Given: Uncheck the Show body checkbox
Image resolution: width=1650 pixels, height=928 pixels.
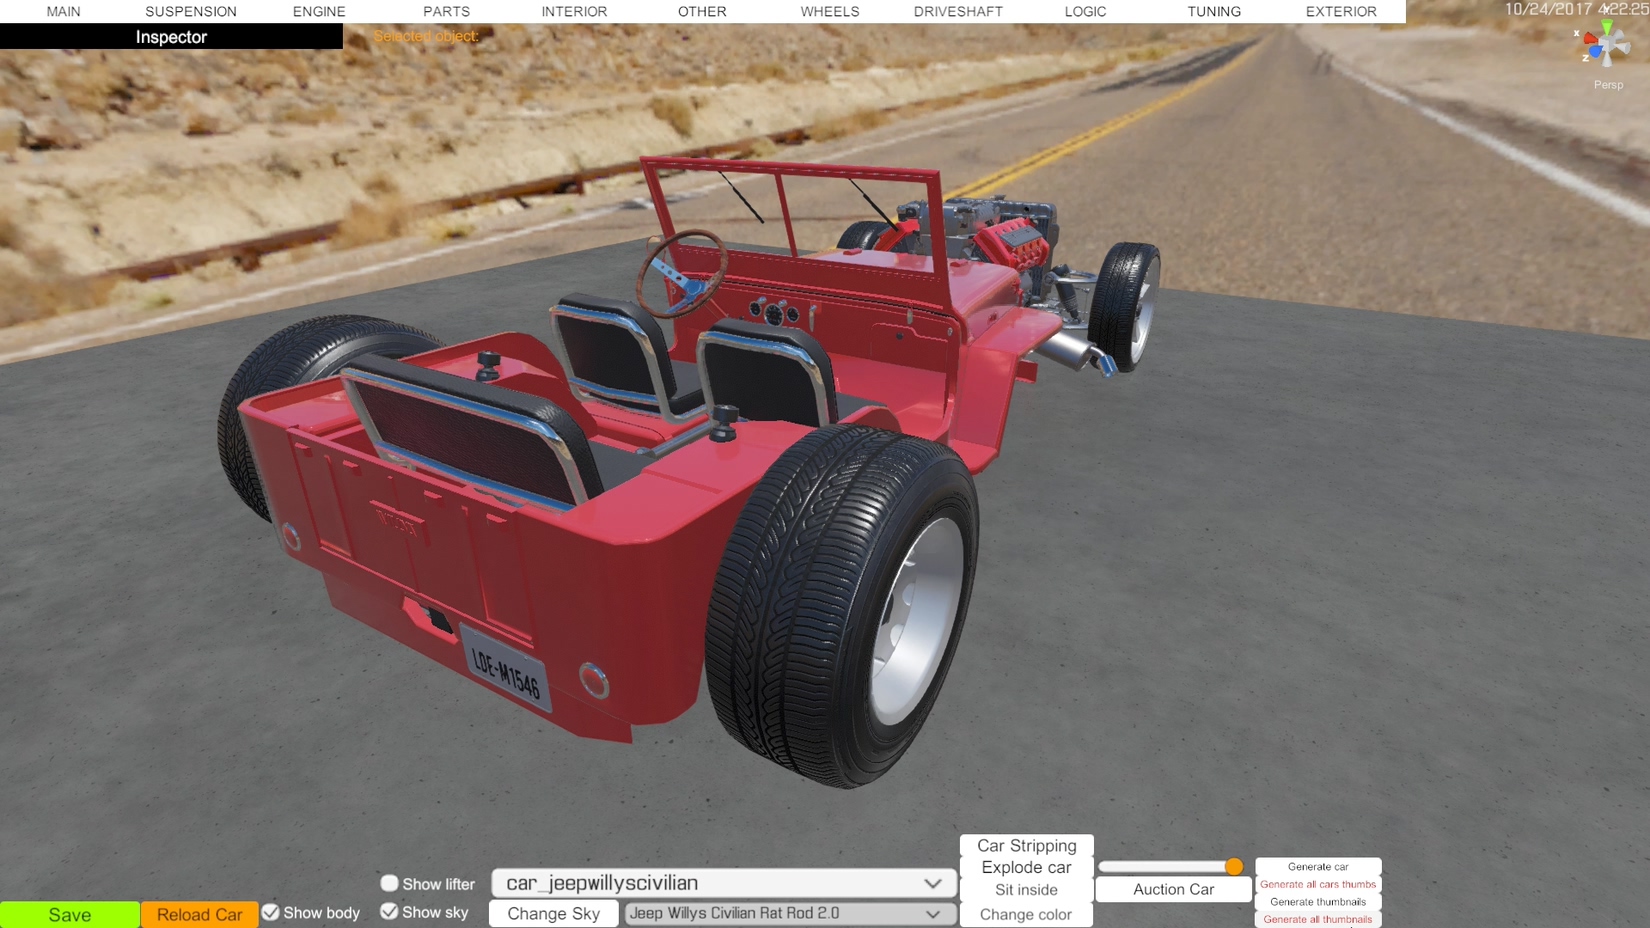Looking at the screenshot, I should pos(271,912).
